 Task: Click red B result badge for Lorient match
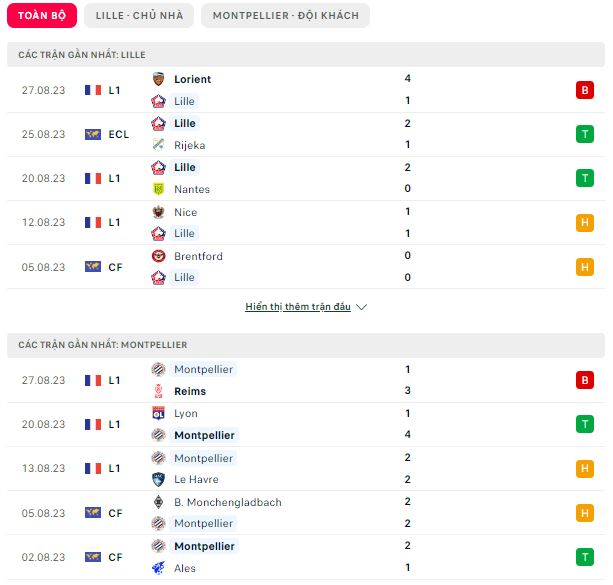pos(585,90)
